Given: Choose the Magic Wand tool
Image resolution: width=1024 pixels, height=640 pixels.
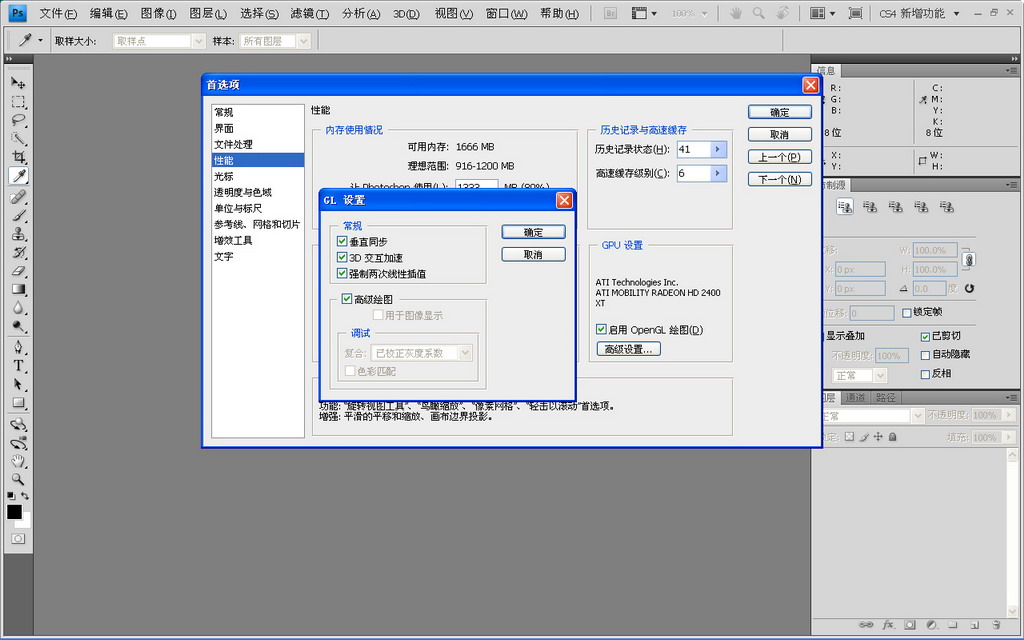Looking at the screenshot, I should tap(18, 138).
